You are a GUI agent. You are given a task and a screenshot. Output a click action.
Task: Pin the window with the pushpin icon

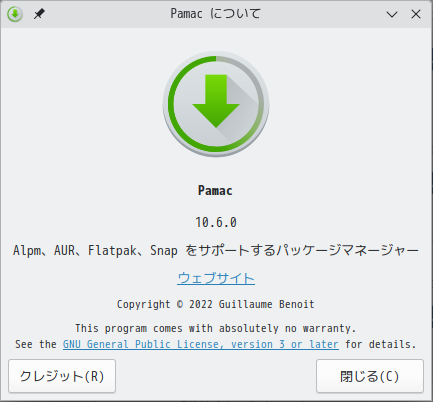(39, 14)
